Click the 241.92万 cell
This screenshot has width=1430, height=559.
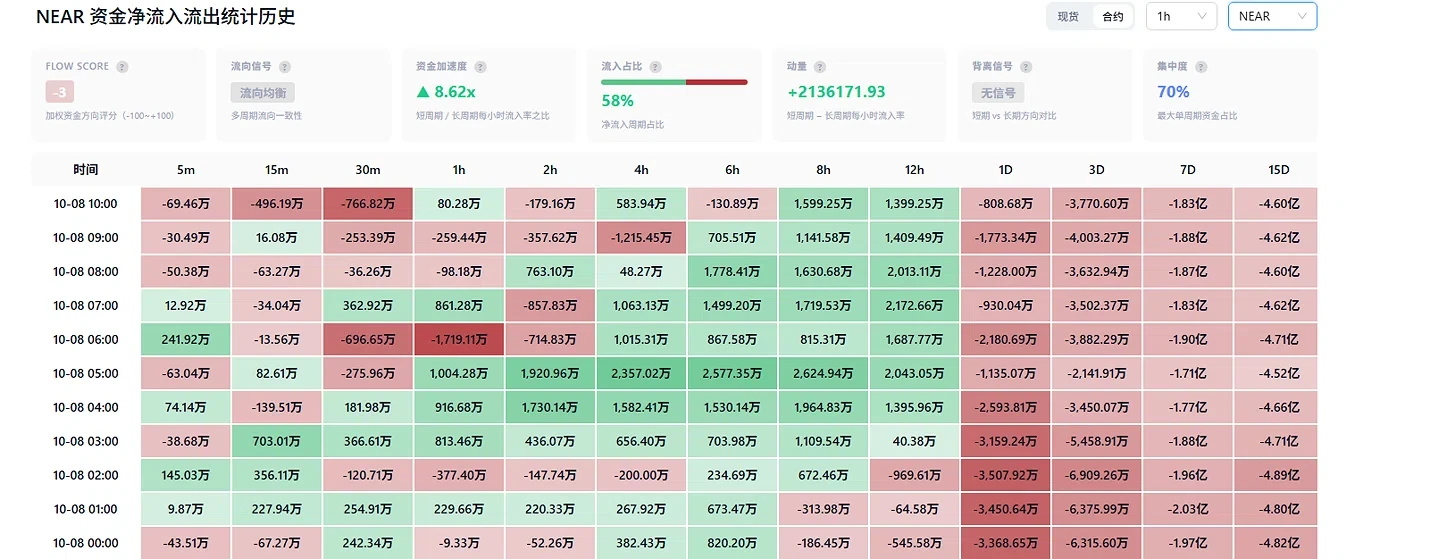pos(186,340)
